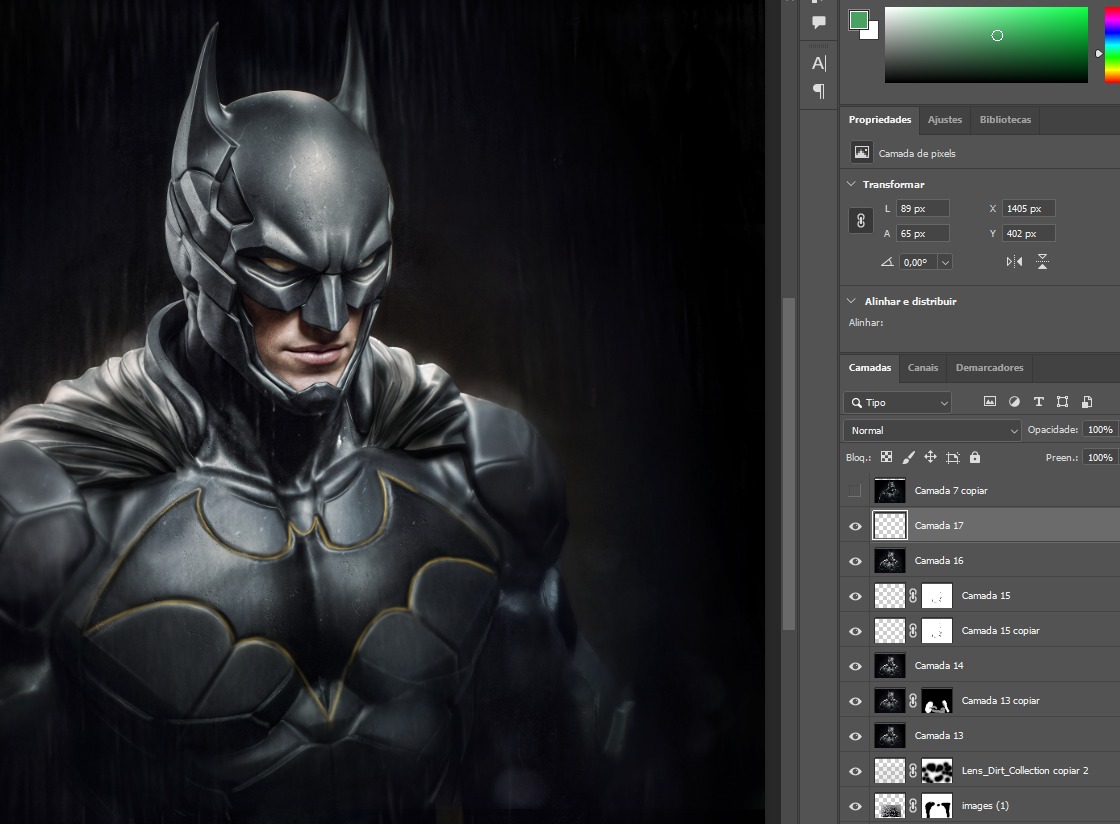Toggle the width-height link constraint button
The image size is (1120, 824).
(861, 221)
